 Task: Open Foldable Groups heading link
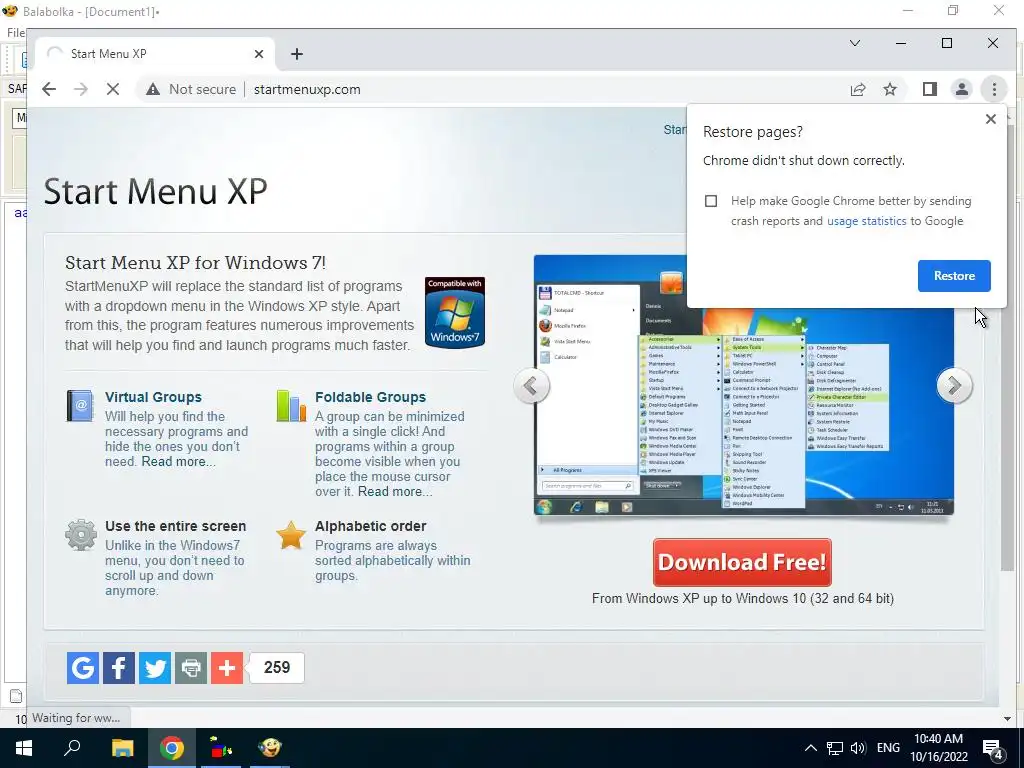click(x=370, y=397)
